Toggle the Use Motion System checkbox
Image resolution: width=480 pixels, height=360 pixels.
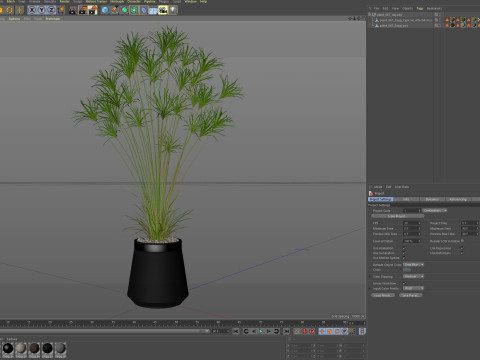point(404,258)
